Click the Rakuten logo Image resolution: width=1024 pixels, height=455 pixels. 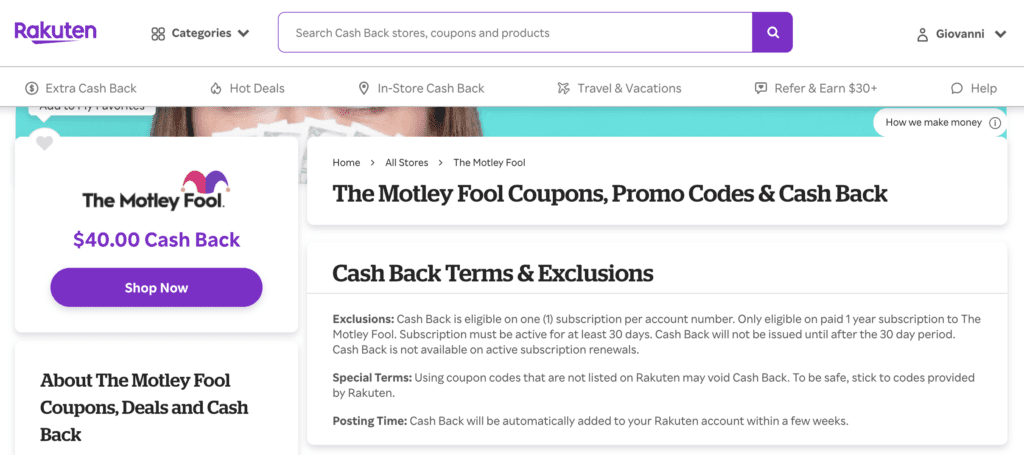point(56,32)
